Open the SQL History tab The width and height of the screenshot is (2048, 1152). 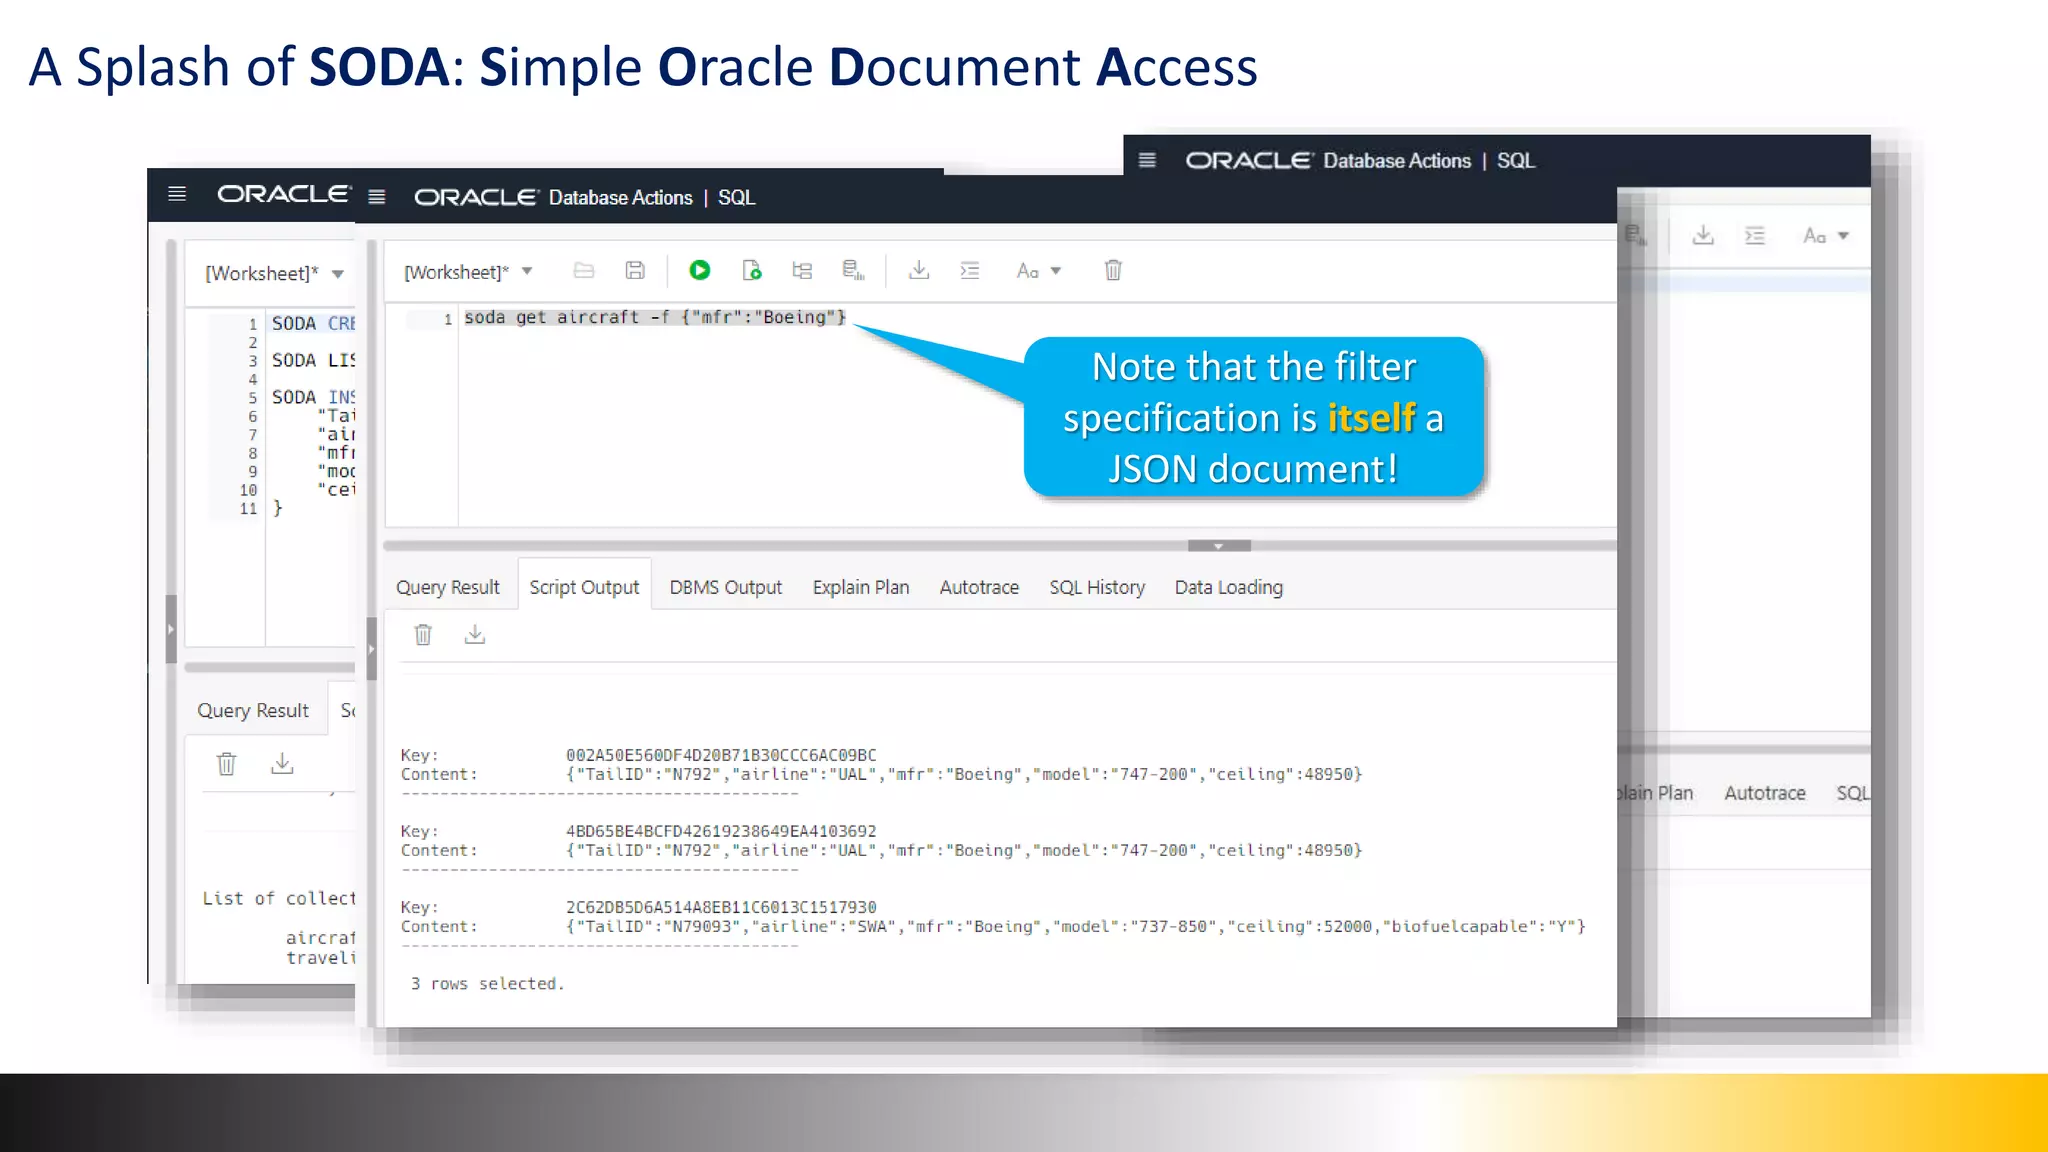click(x=1097, y=587)
